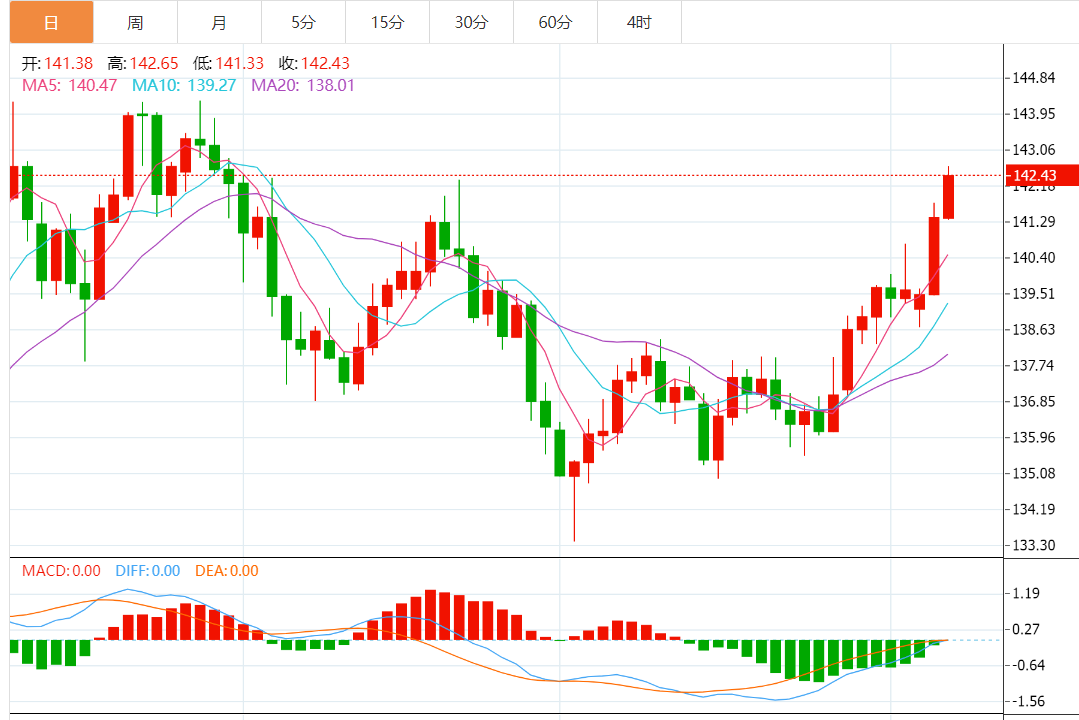Viewport: 1079px width, 720px height.
Task: Click the MA20: 138.01 indicator label
Action: (x=303, y=85)
